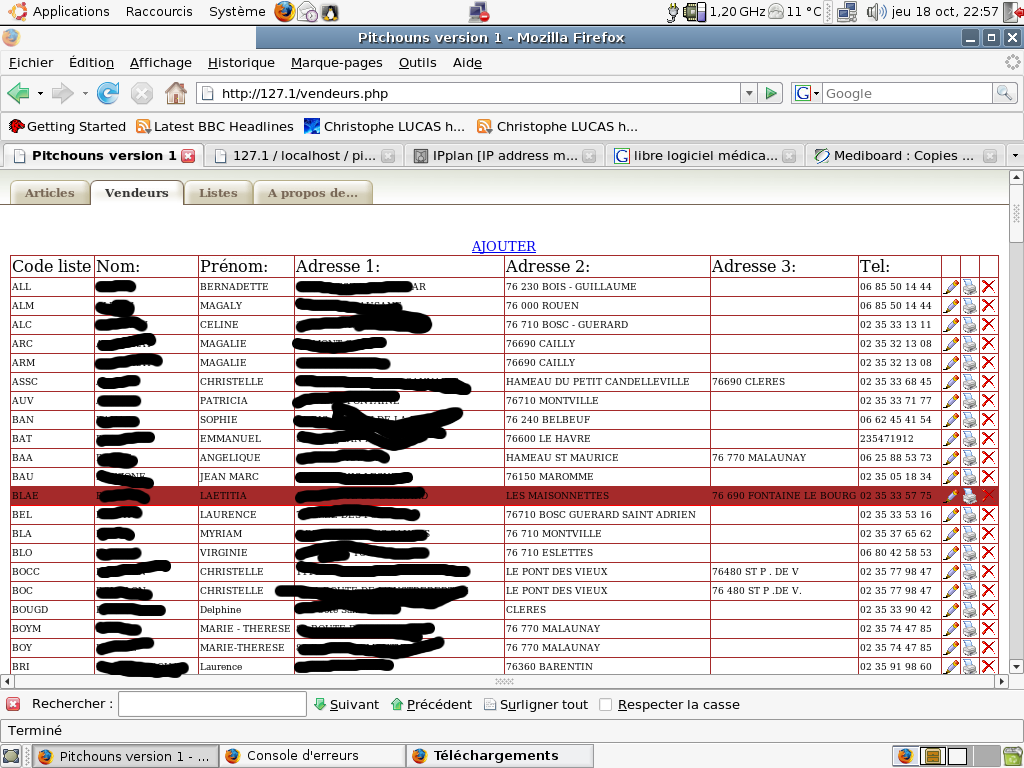Switch to the Articles tab
The width and height of the screenshot is (1024, 768).
tap(50, 193)
